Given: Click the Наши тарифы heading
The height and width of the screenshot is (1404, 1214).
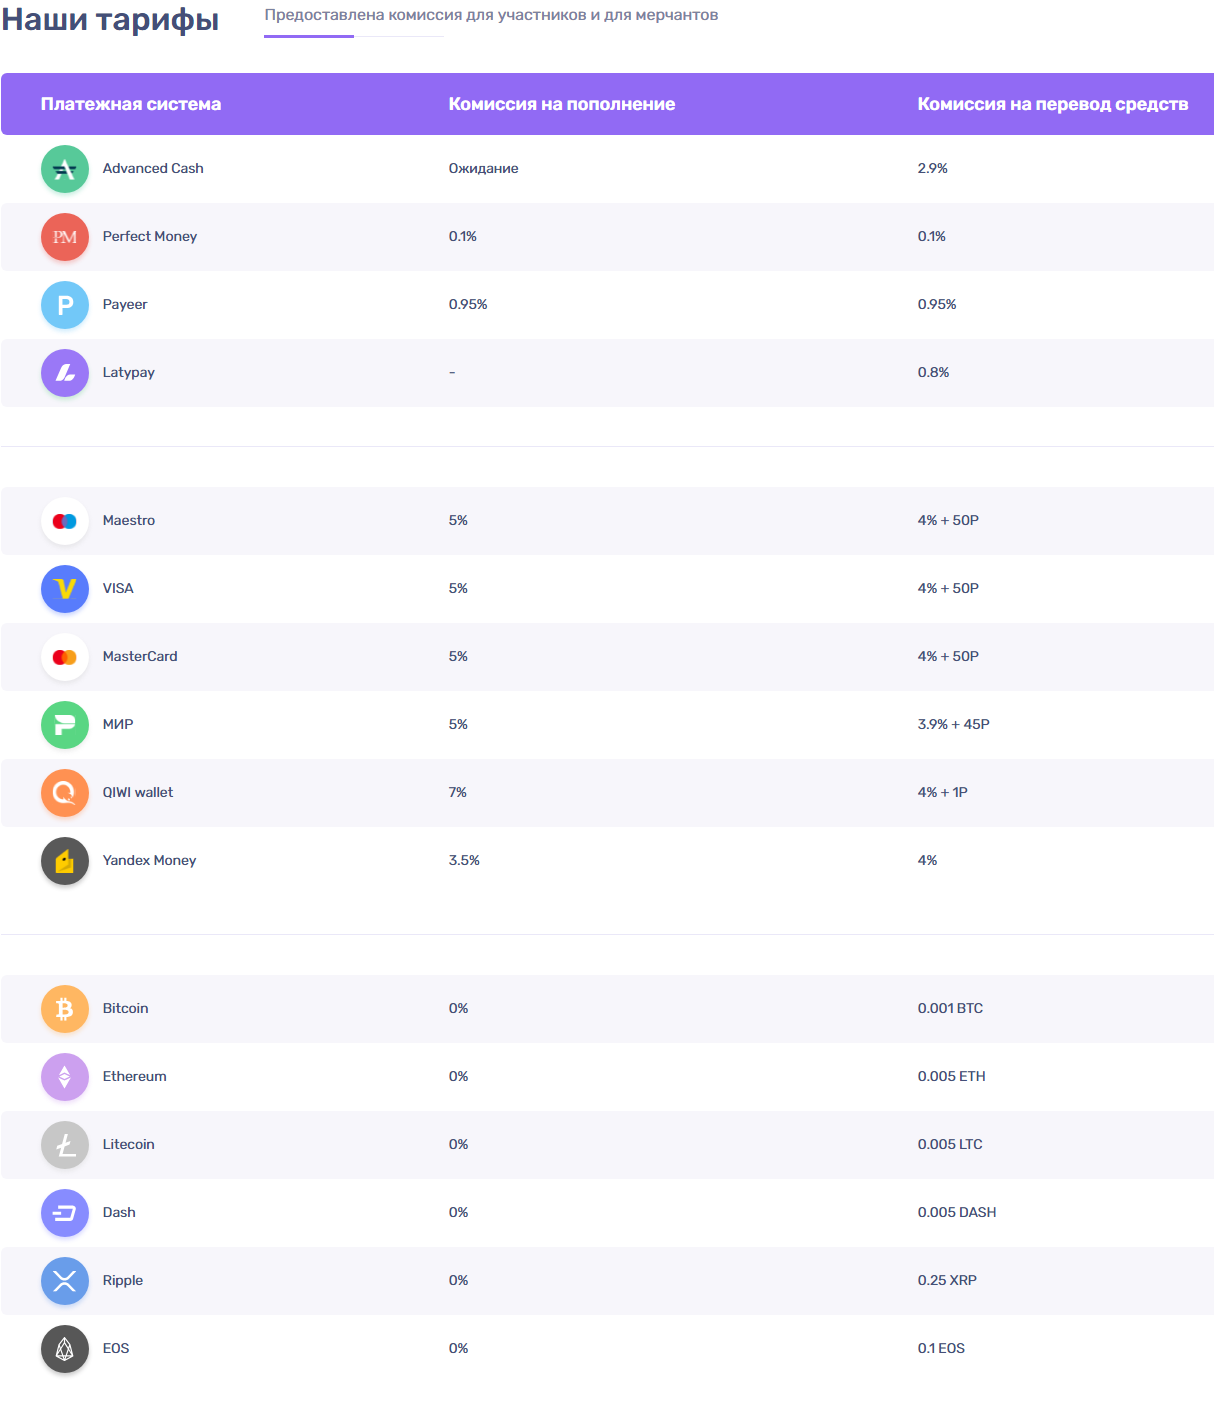Looking at the screenshot, I should pyautogui.click(x=110, y=18).
